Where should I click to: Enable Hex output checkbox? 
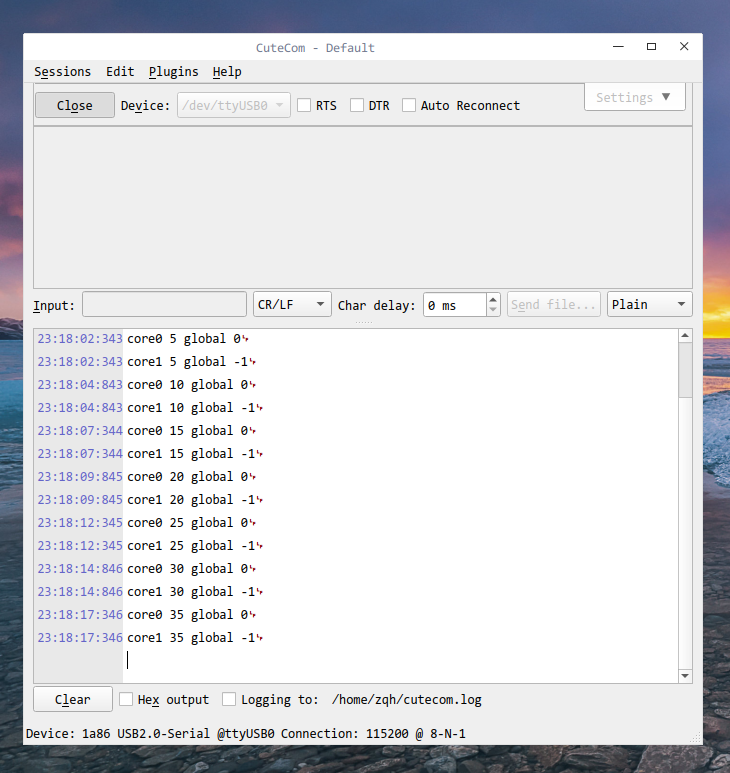127,699
